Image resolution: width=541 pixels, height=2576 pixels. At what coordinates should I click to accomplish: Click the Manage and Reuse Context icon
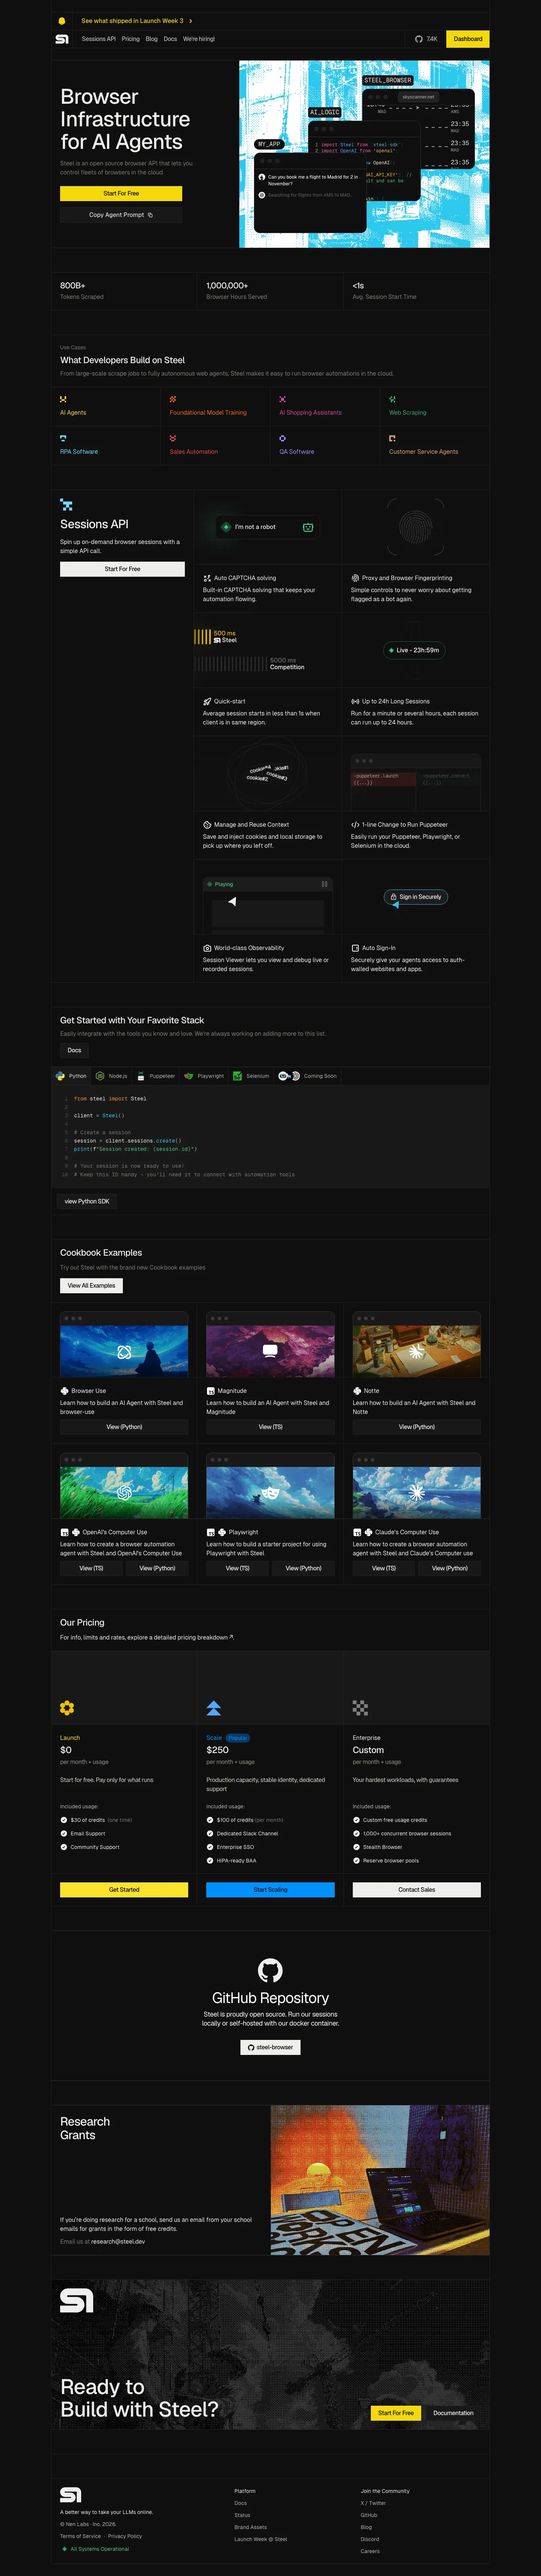click(x=207, y=825)
